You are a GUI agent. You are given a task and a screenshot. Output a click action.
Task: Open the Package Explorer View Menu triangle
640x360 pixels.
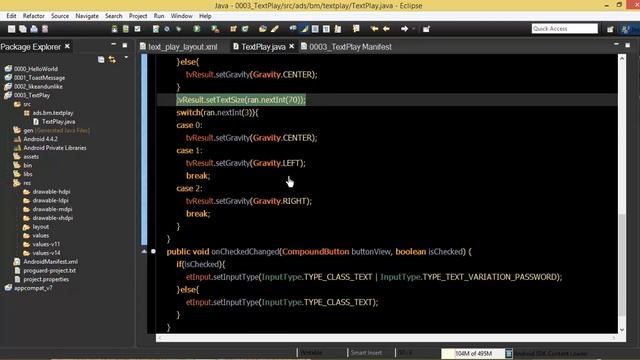point(127,58)
